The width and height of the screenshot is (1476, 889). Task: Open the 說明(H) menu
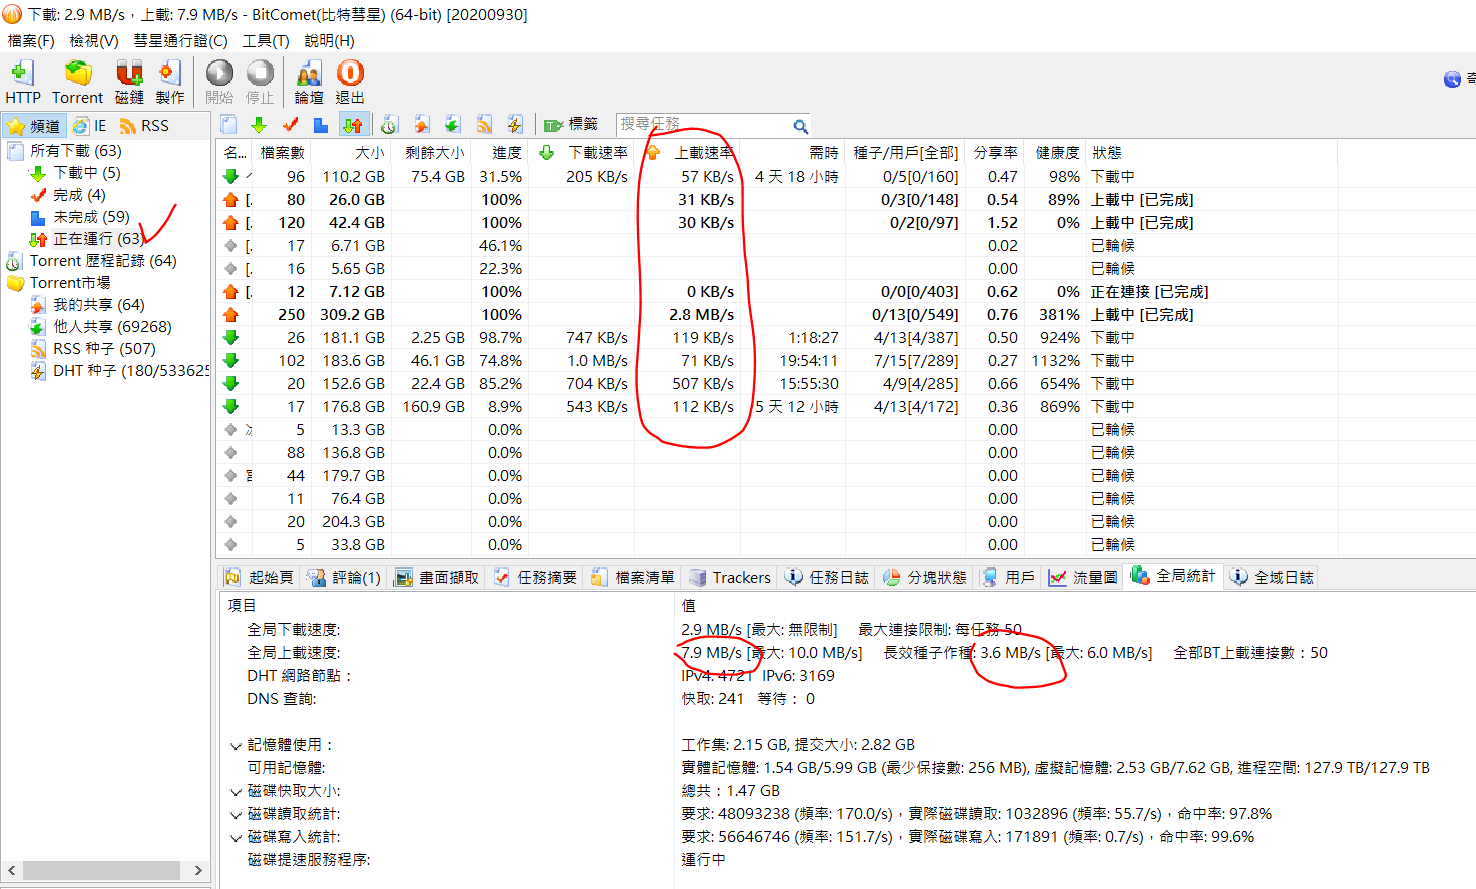coord(330,41)
